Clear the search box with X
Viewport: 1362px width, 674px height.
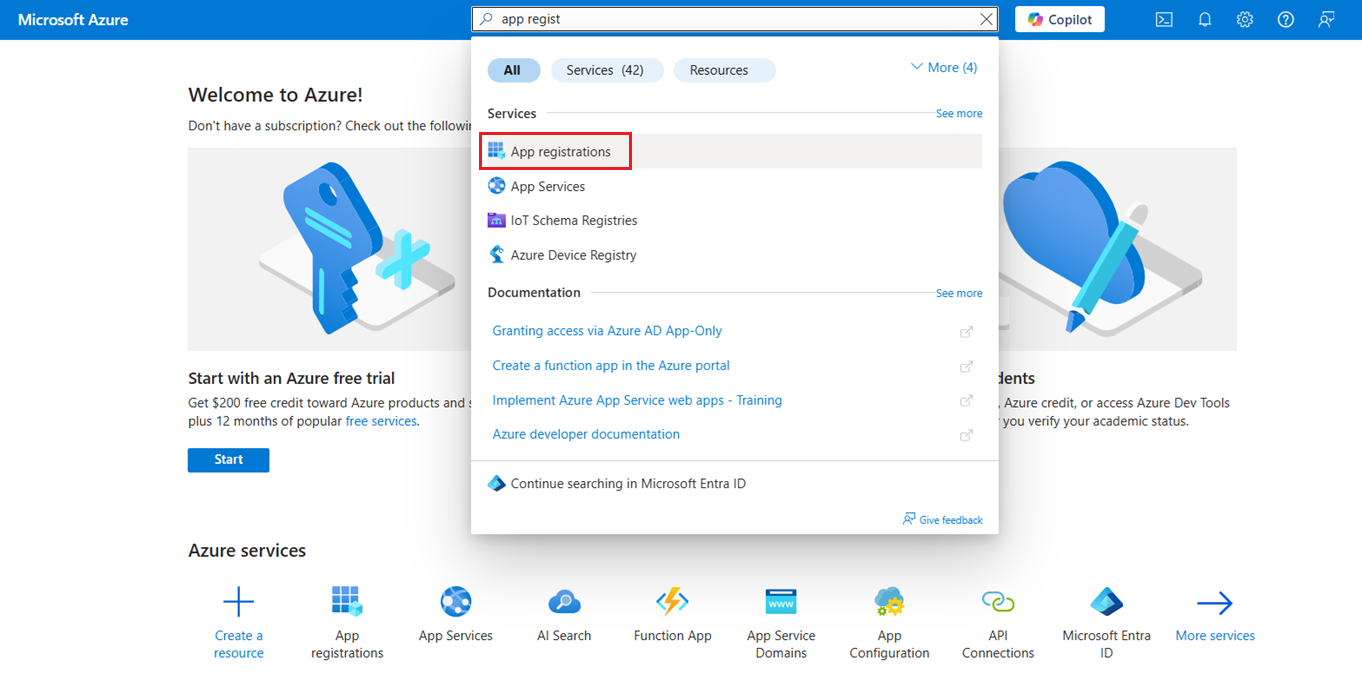coord(987,19)
